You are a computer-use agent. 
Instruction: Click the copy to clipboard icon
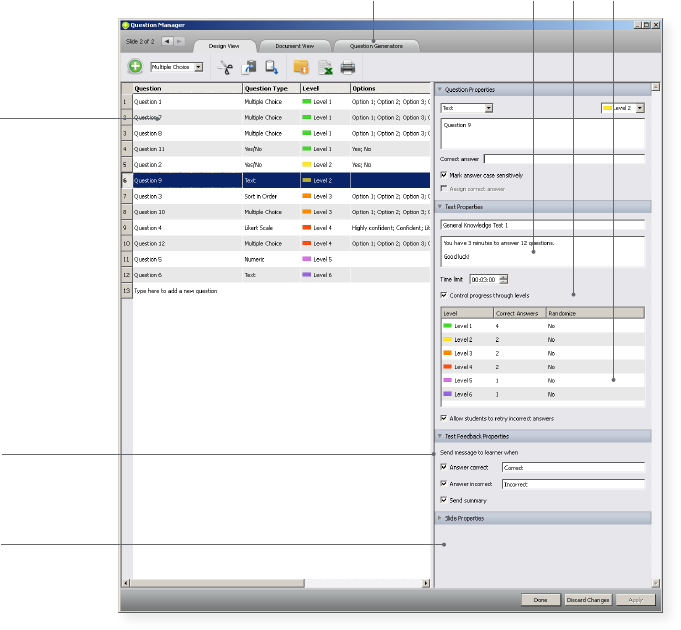pos(249,67)
